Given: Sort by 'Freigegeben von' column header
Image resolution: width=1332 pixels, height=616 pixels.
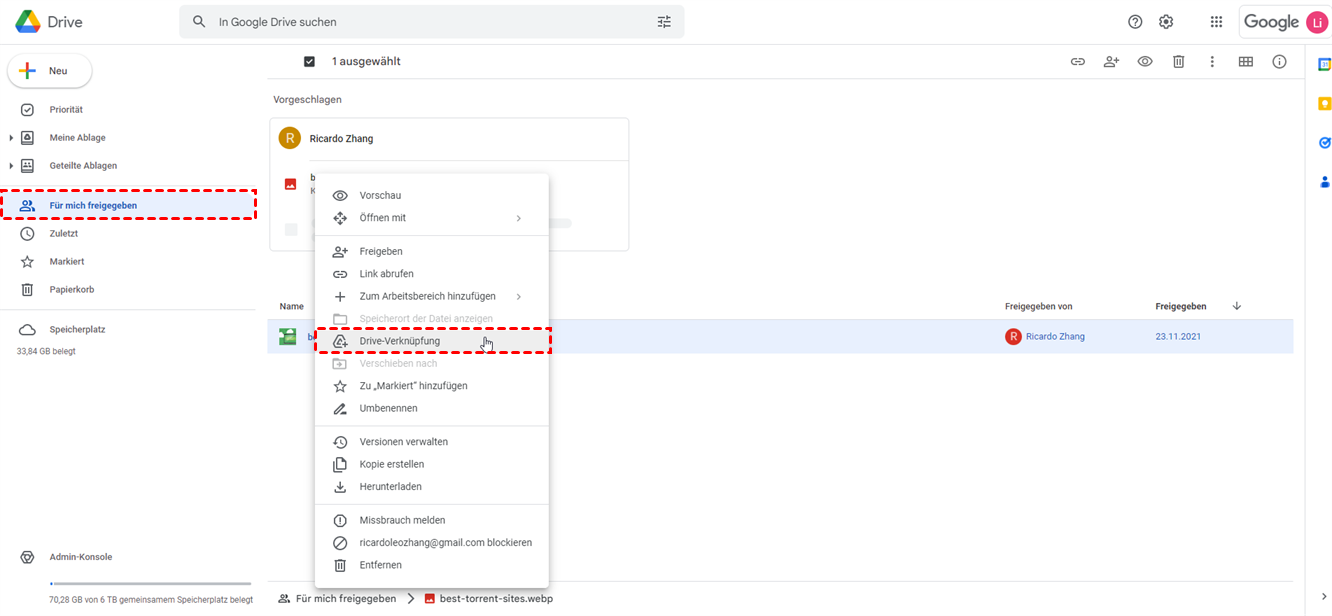Looking at the screenshot, I should click(1038, 307).
